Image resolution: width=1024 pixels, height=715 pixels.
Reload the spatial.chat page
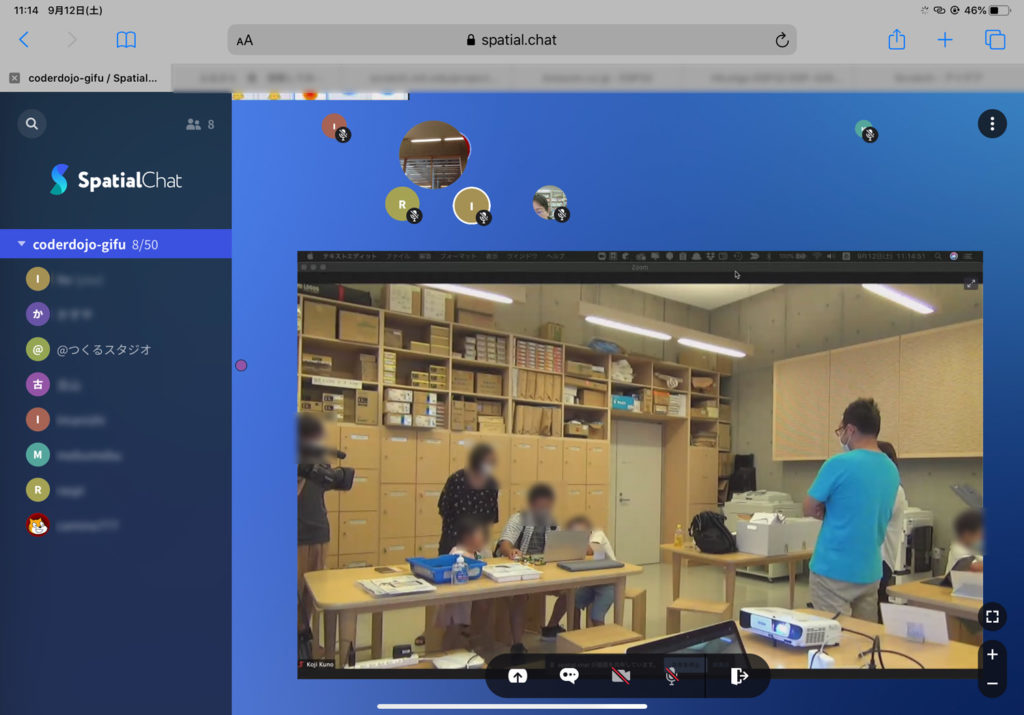pos(782,40)
